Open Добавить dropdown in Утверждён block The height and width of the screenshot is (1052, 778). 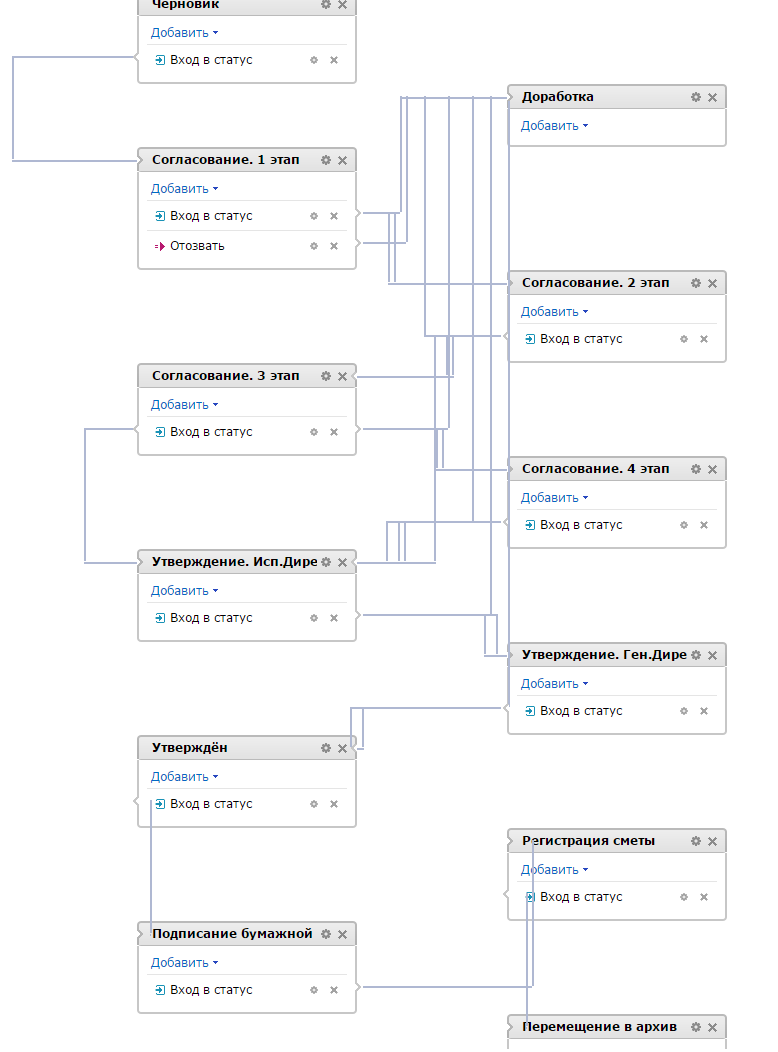click(x=184, y=777)
